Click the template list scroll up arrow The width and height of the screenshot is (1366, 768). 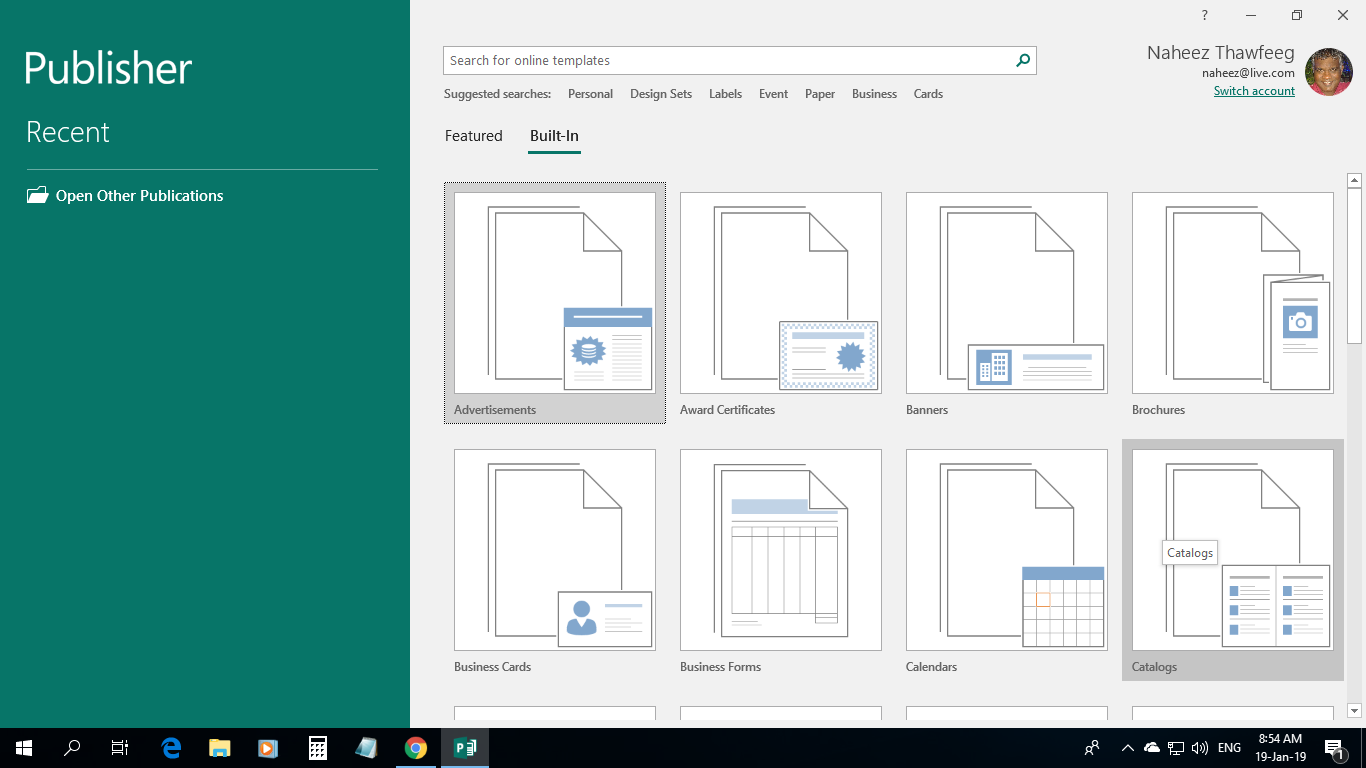coord(1355,181)
